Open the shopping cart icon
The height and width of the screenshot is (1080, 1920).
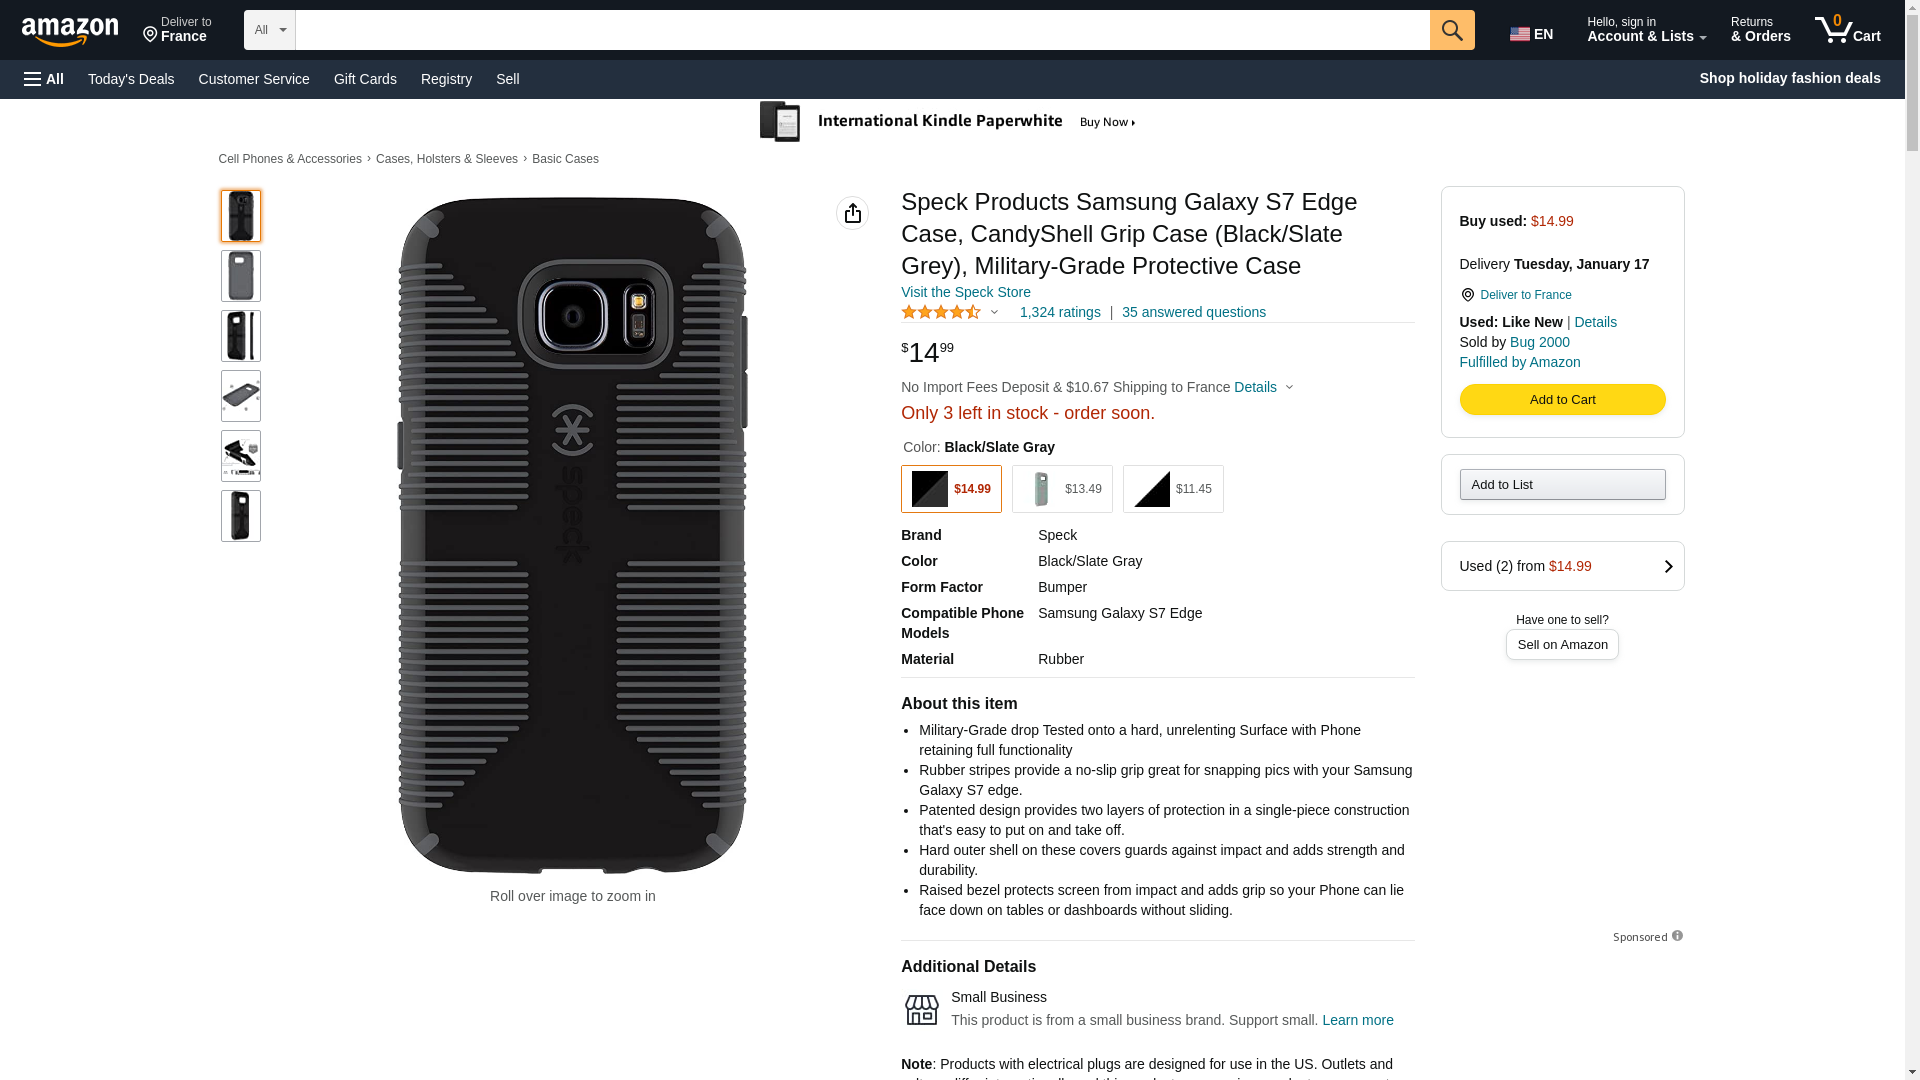[1846, 30]
